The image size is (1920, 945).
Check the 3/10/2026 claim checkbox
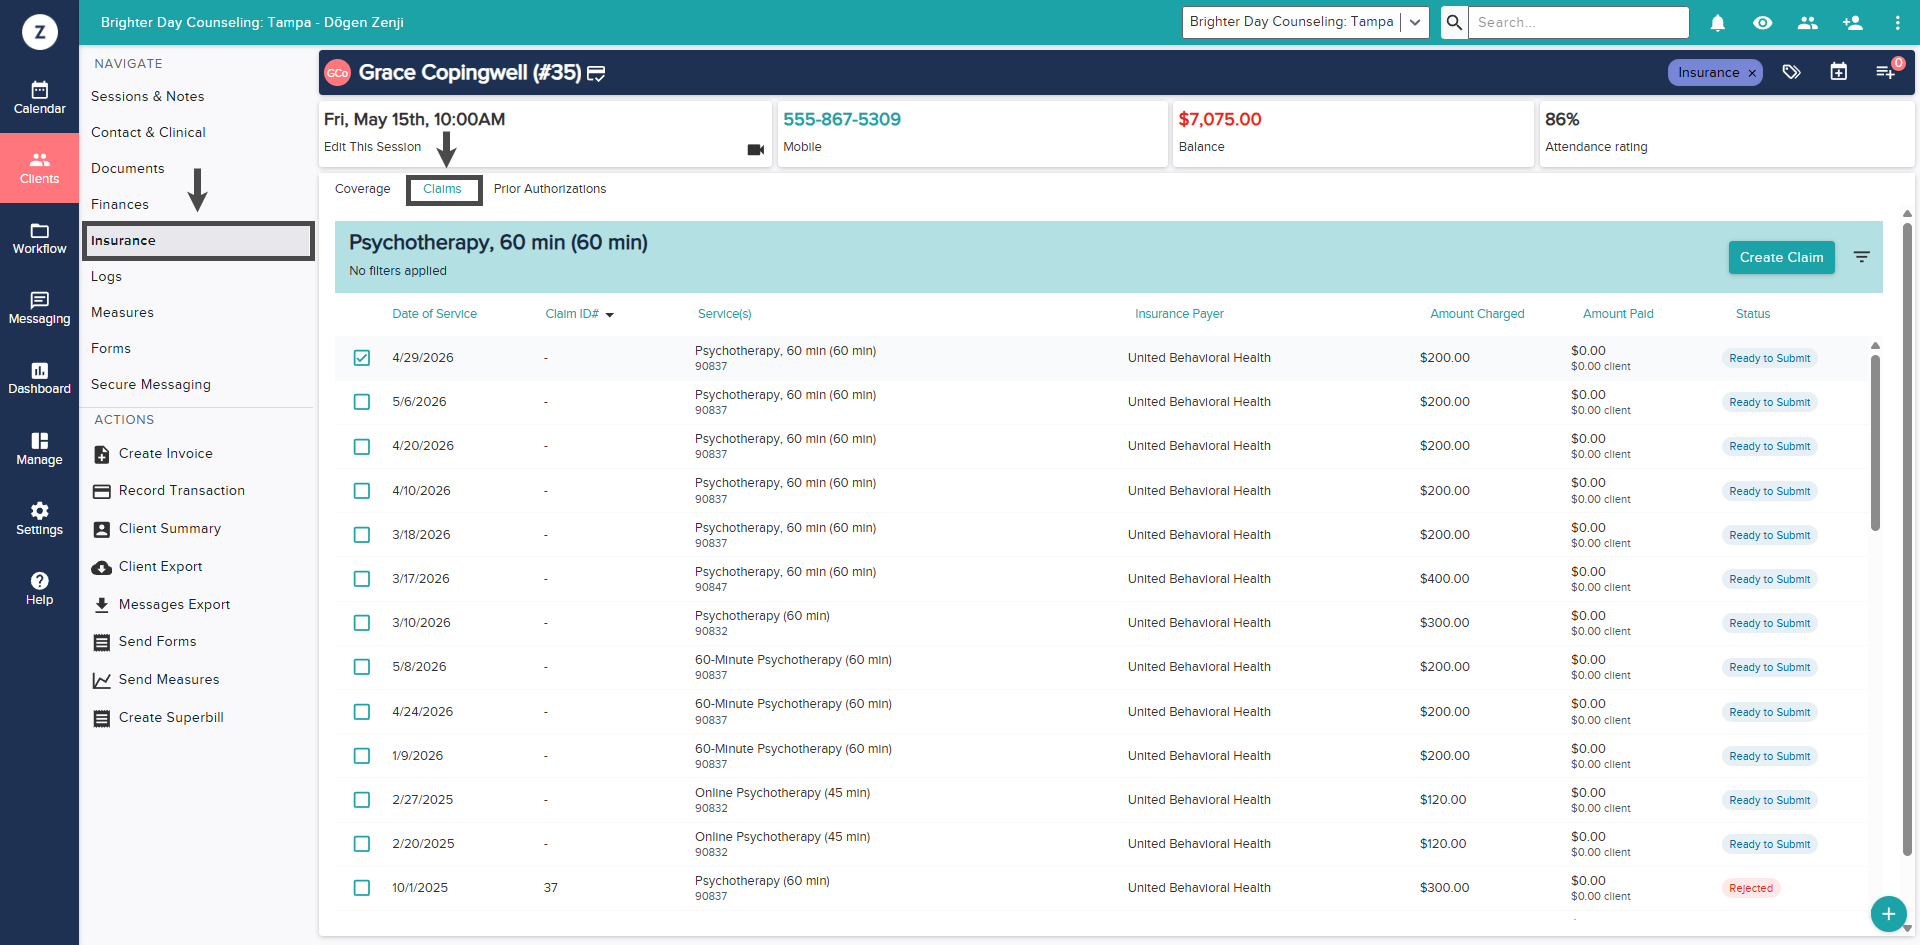[362, 623]
